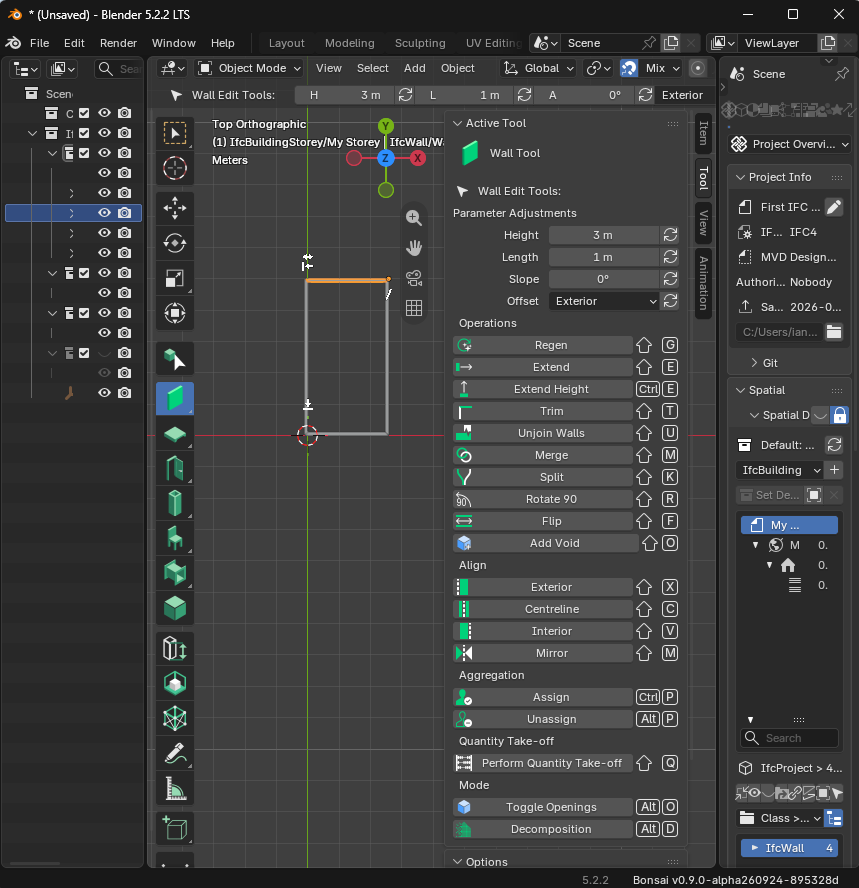Open the file browser folder icon
This screenshot has height=888, width=859.
[834, 332]
